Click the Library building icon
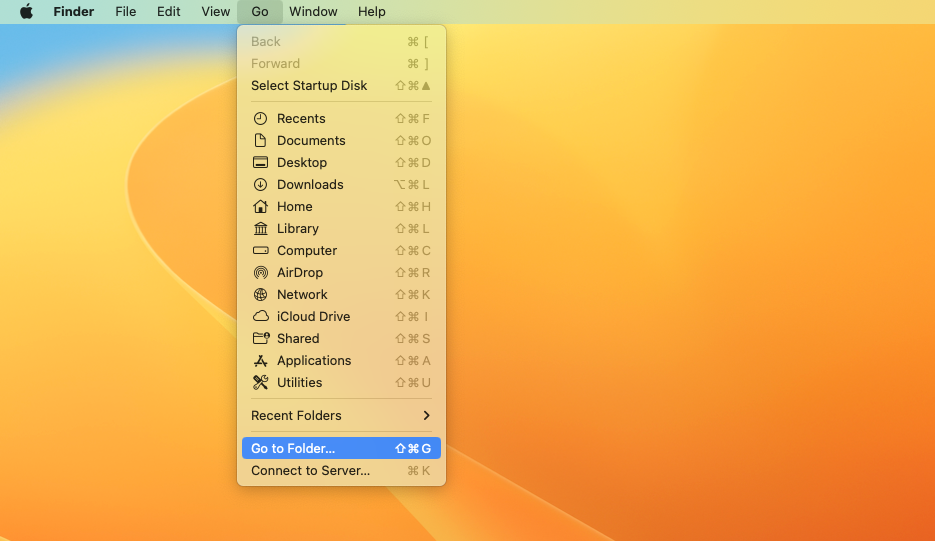The height and width of the screenshot is (541, 935). (261, 228)
